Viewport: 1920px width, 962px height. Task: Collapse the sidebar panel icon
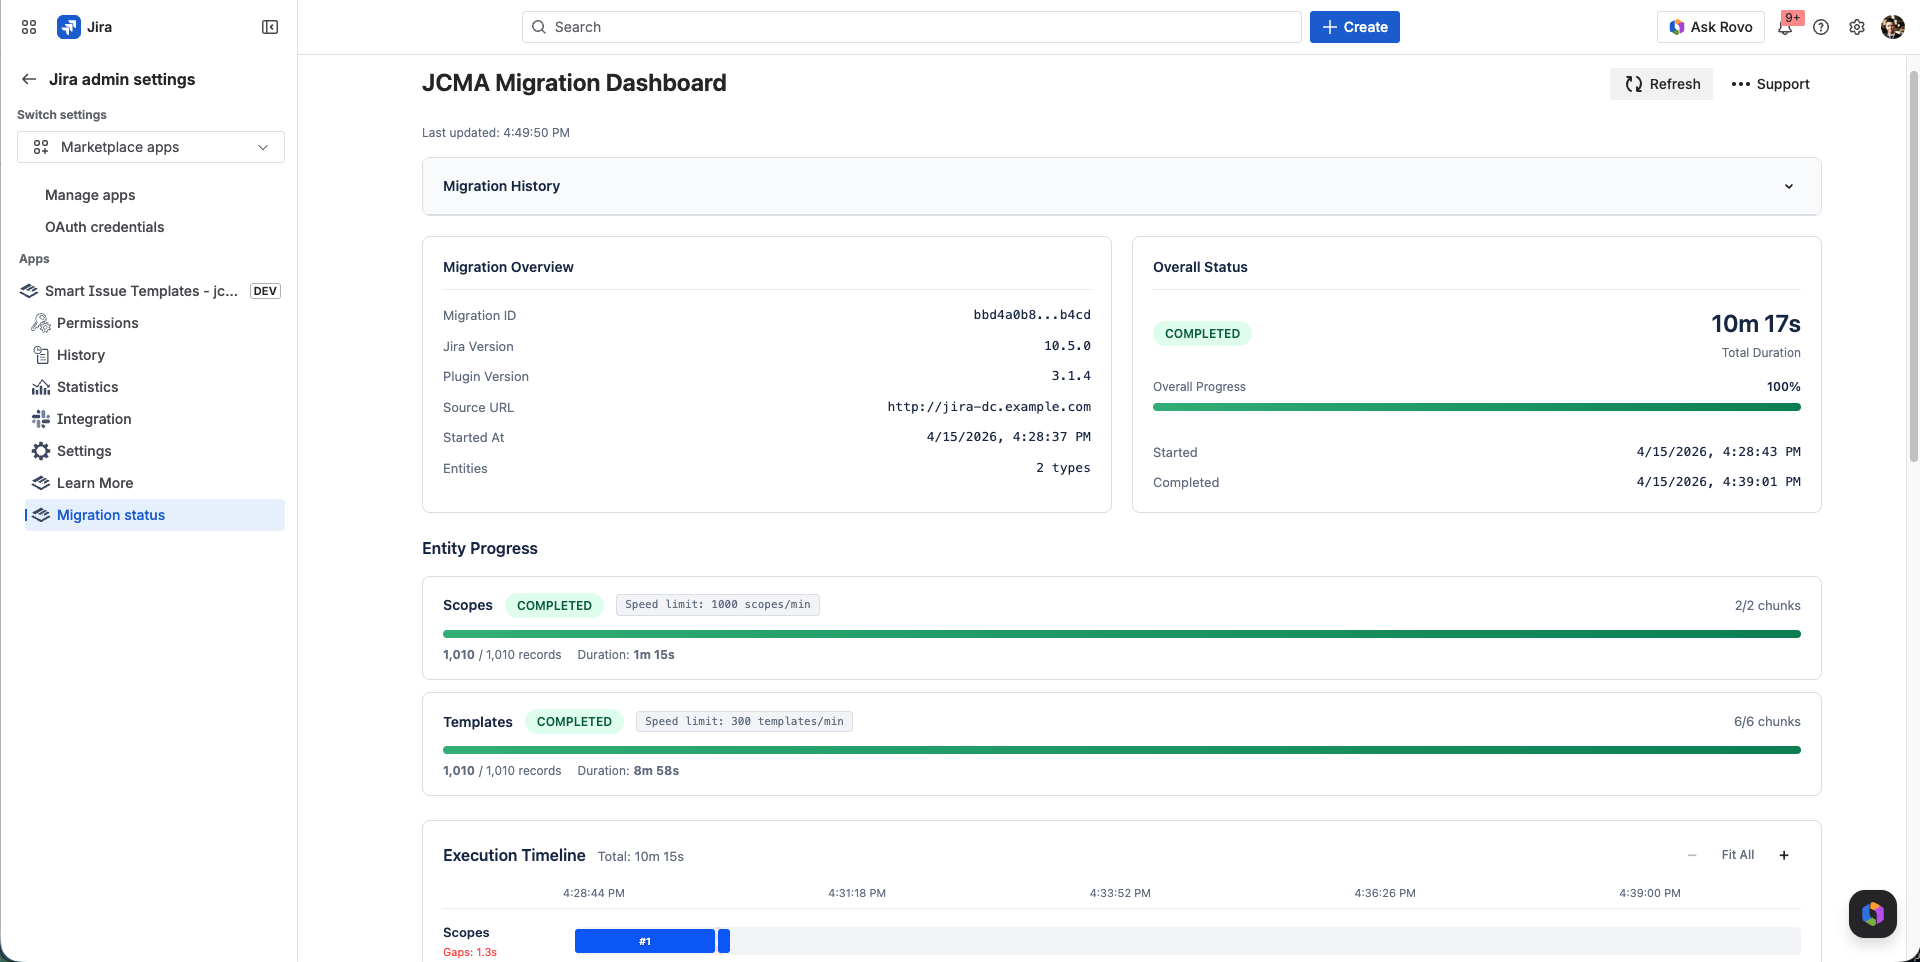pos(270,27)
